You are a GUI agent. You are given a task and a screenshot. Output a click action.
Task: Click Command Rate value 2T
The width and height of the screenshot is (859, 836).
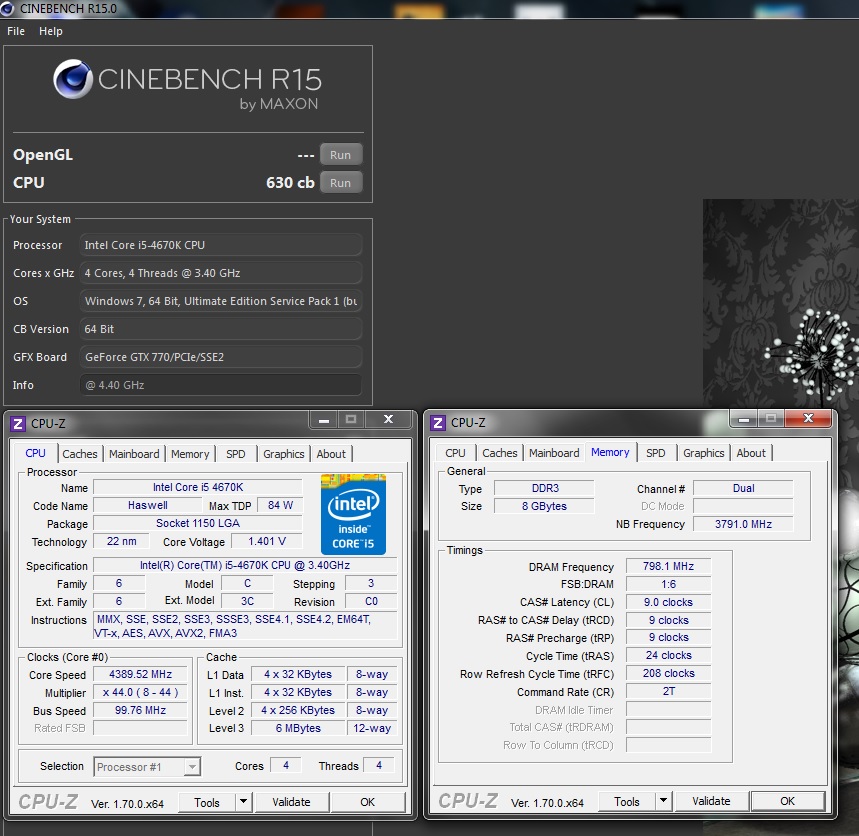click(668, 691)
